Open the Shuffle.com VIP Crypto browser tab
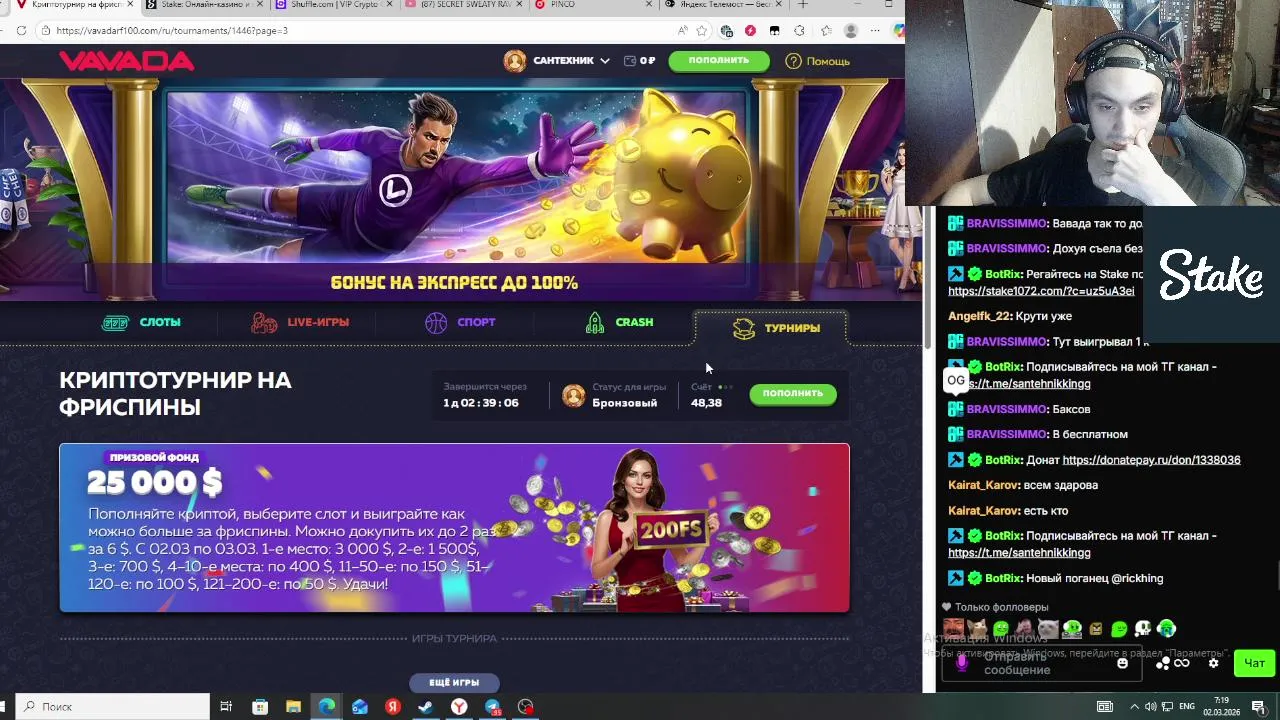Image resolution: width=1280 pixels, height=720 pixels. [x=330, y=5]
